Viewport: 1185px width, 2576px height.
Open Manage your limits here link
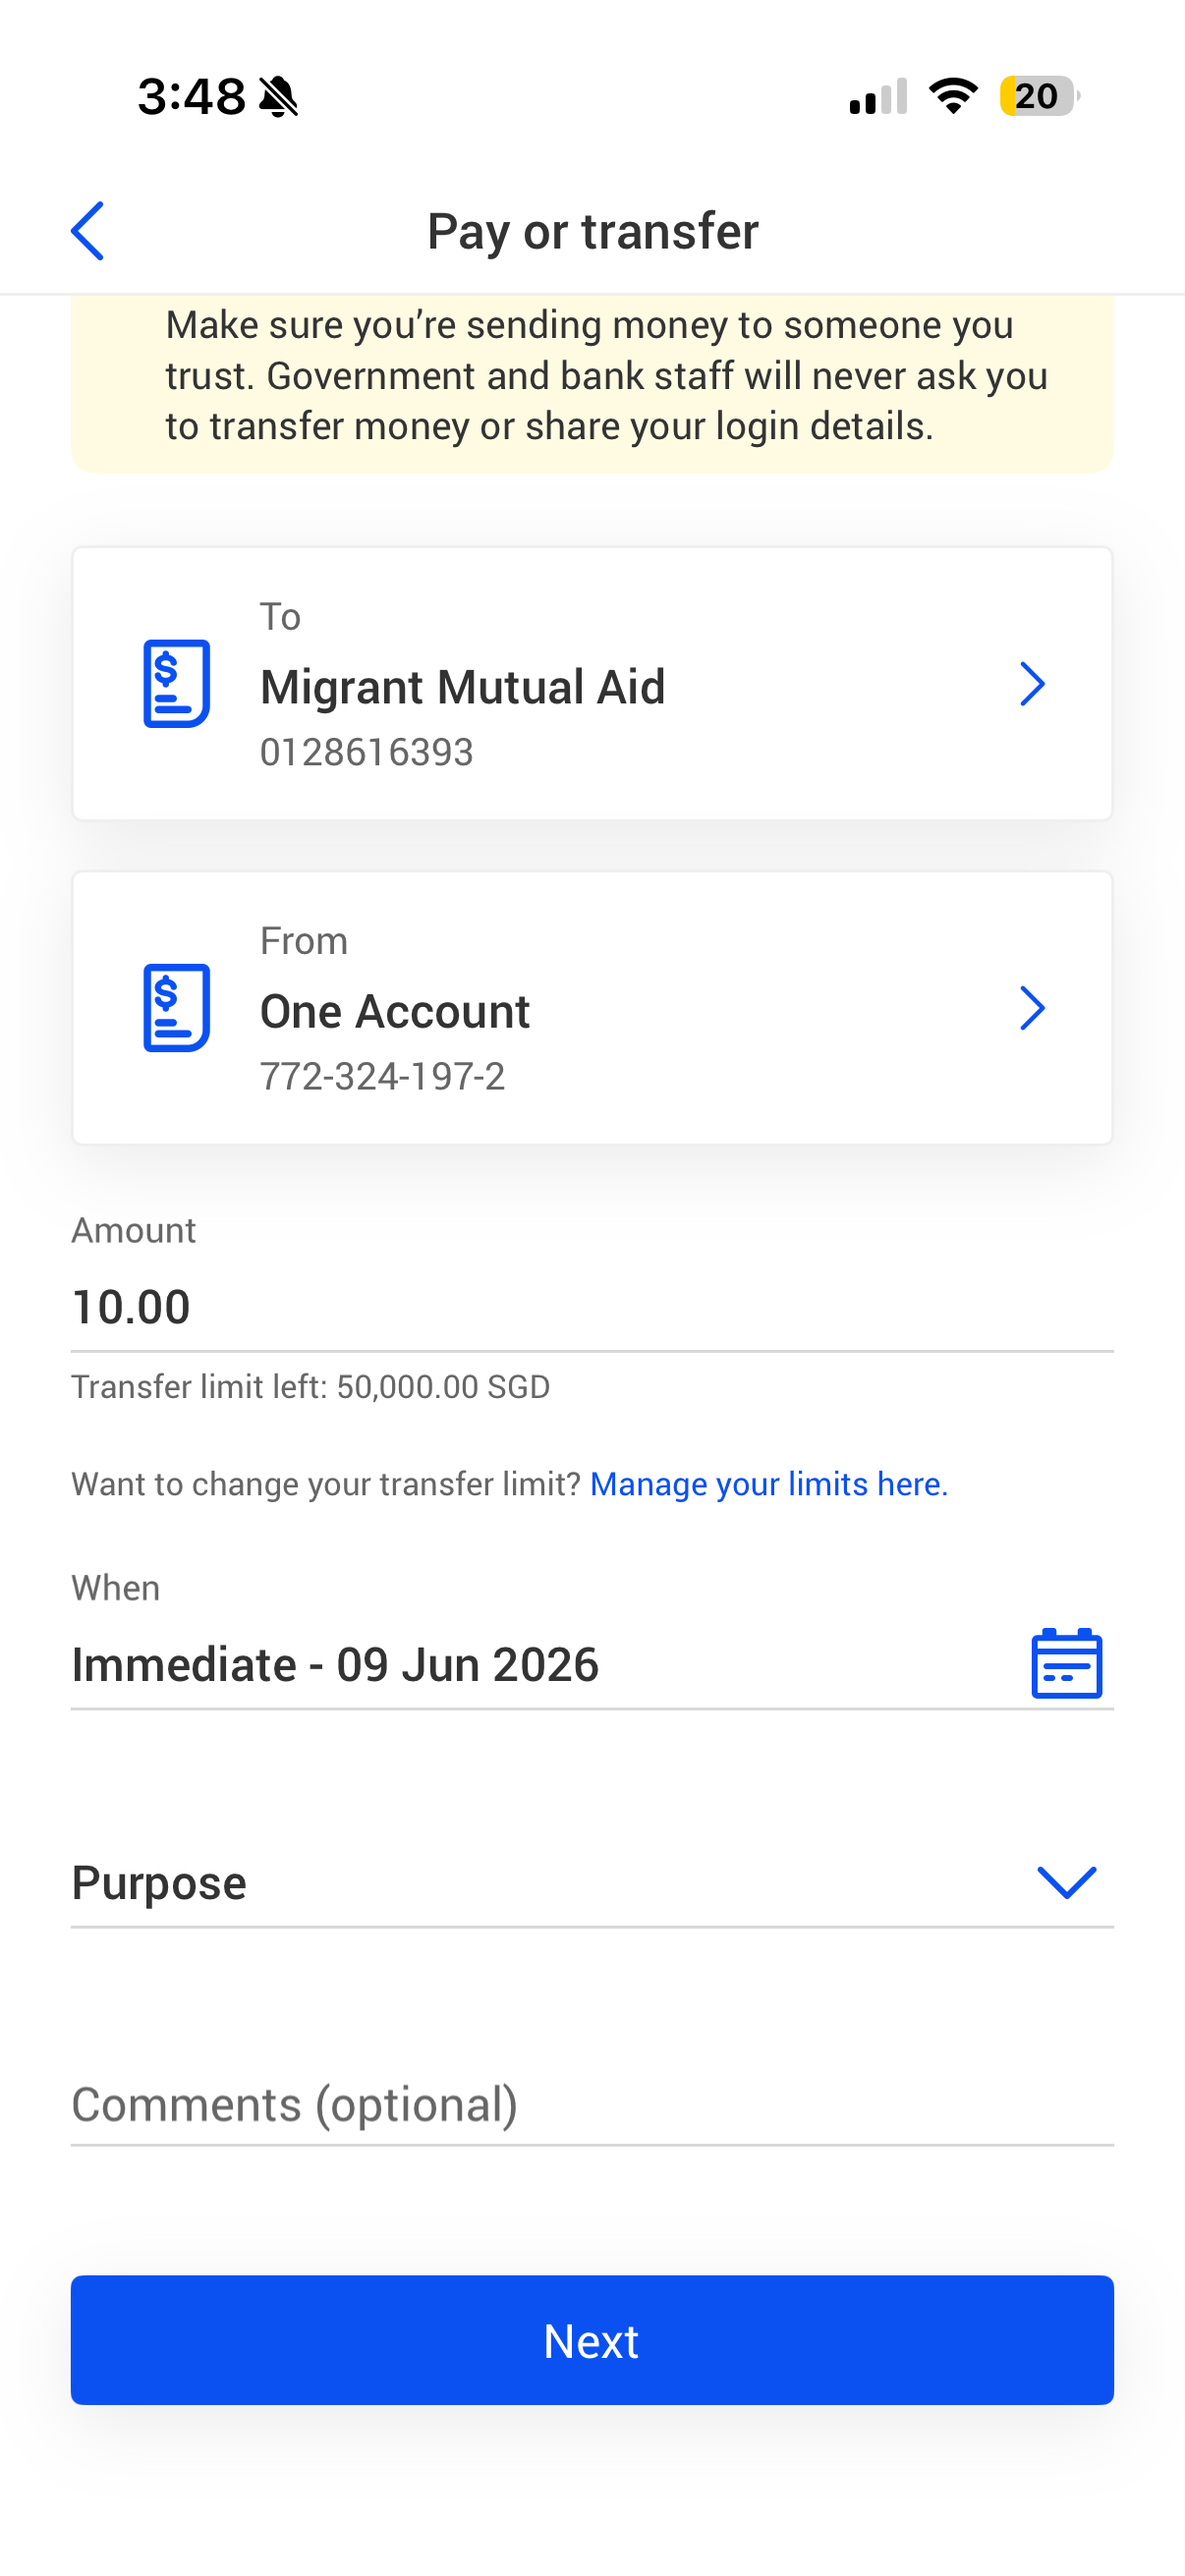pyautogui.click(x=769, y=1484)
